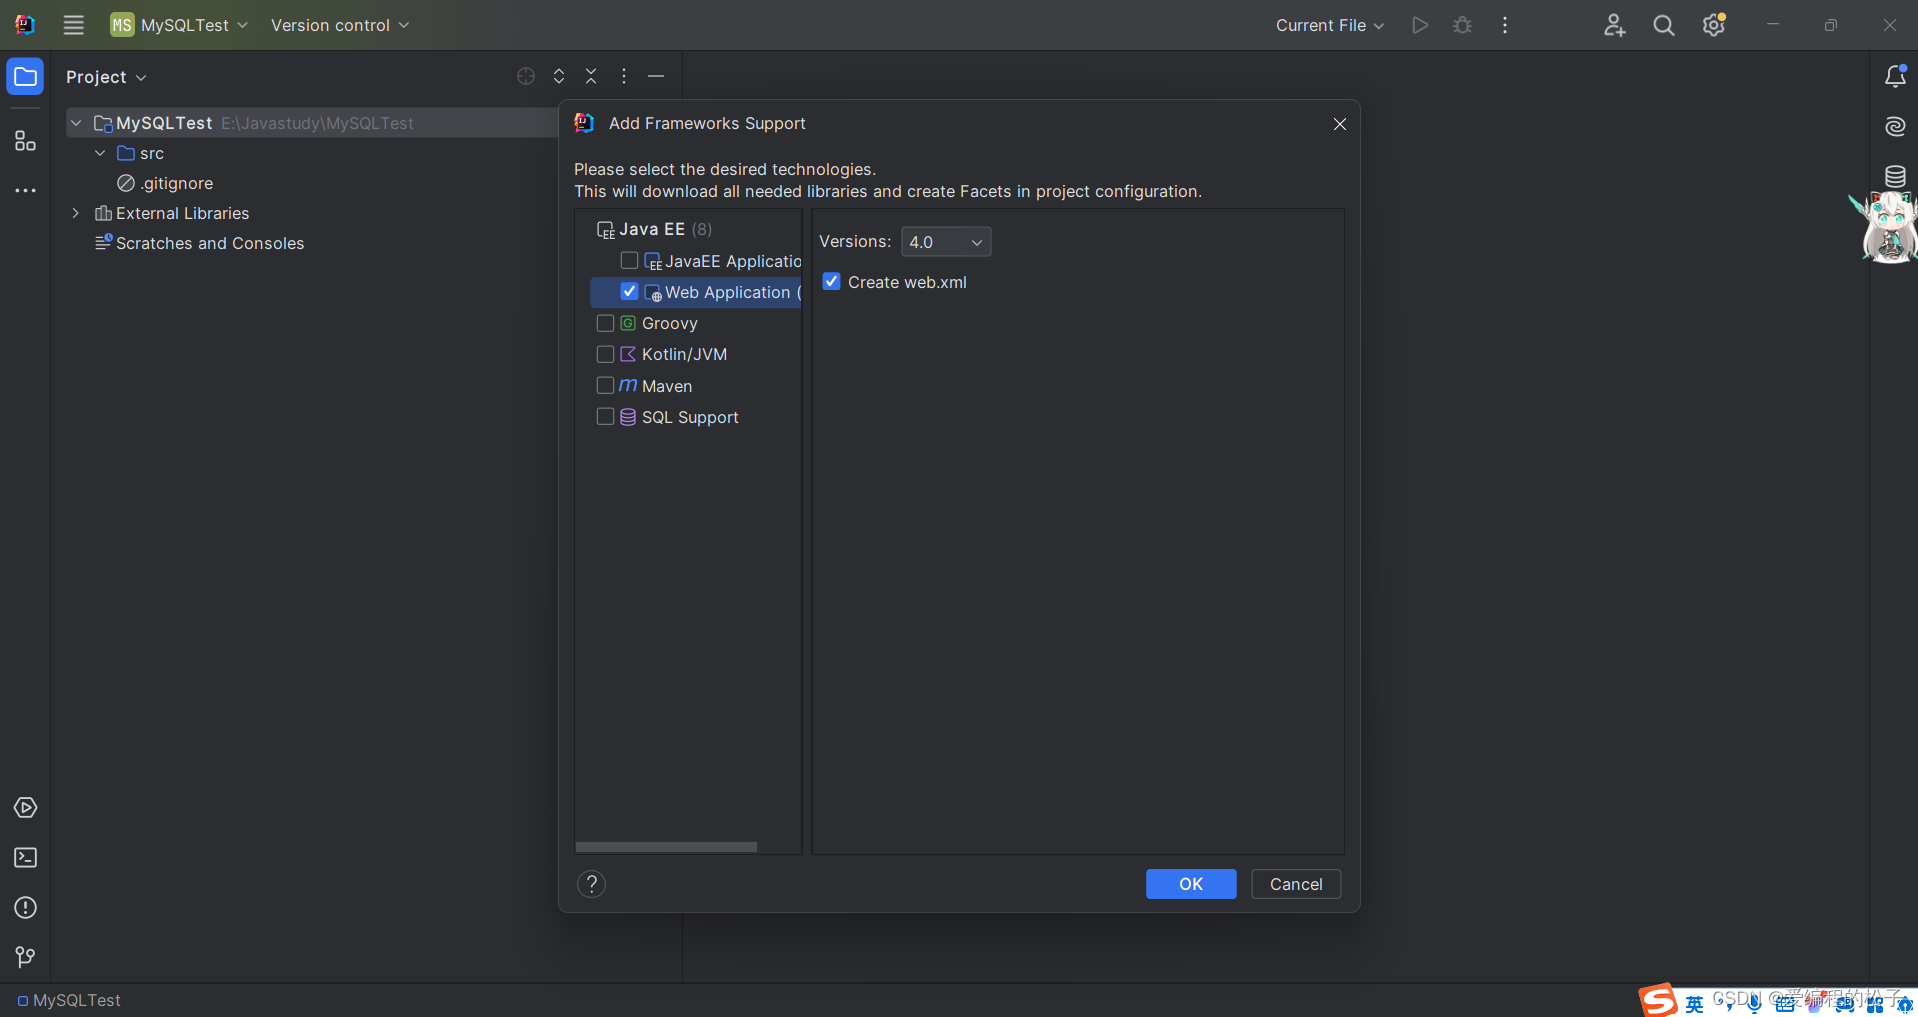Expand all in Project panel

click(559, 76)
